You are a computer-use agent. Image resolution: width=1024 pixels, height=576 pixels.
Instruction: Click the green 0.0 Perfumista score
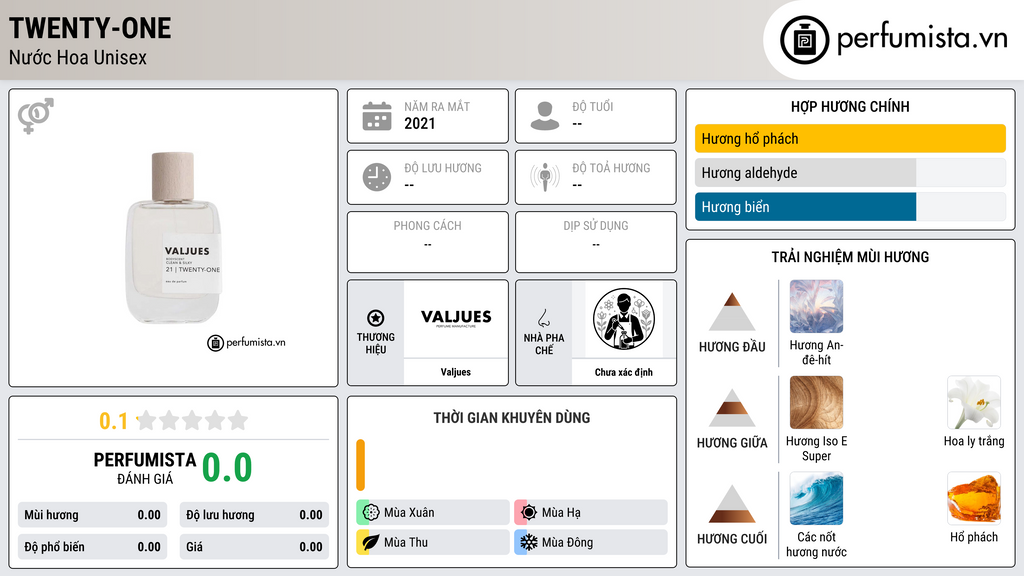[227, 468]
